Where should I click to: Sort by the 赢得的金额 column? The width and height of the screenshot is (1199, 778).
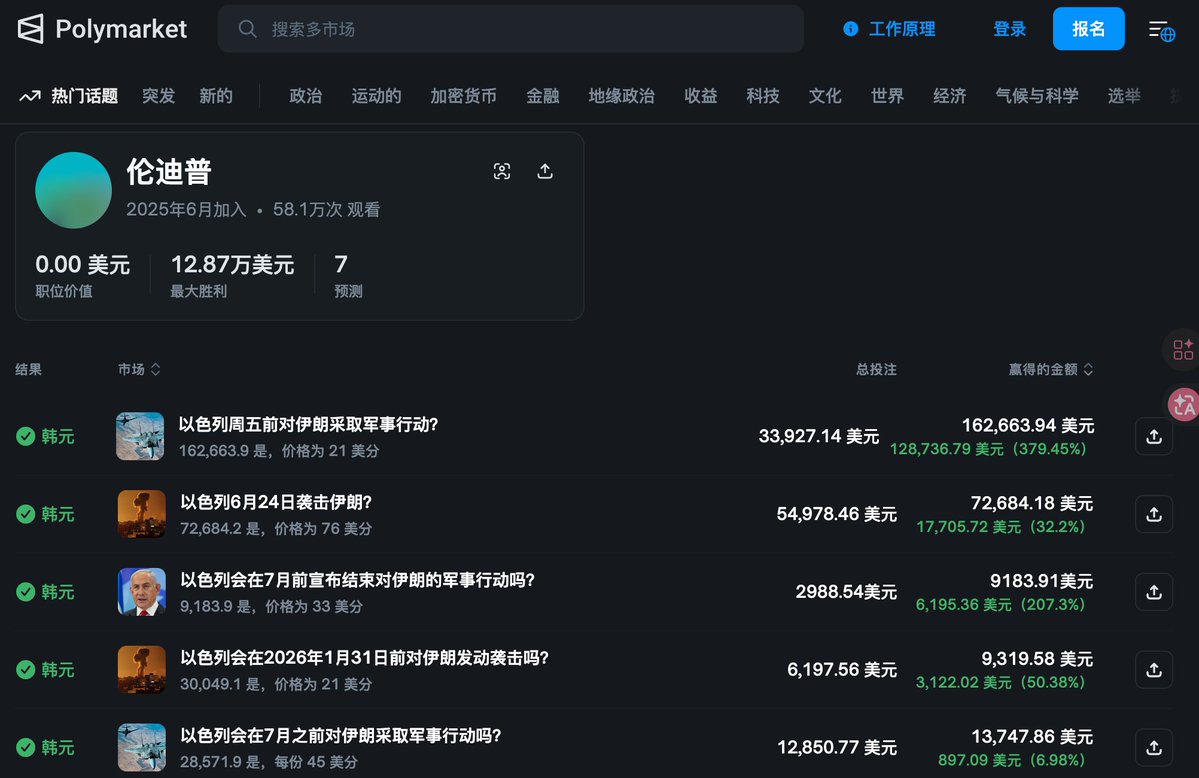click(x=1051, y=369)
